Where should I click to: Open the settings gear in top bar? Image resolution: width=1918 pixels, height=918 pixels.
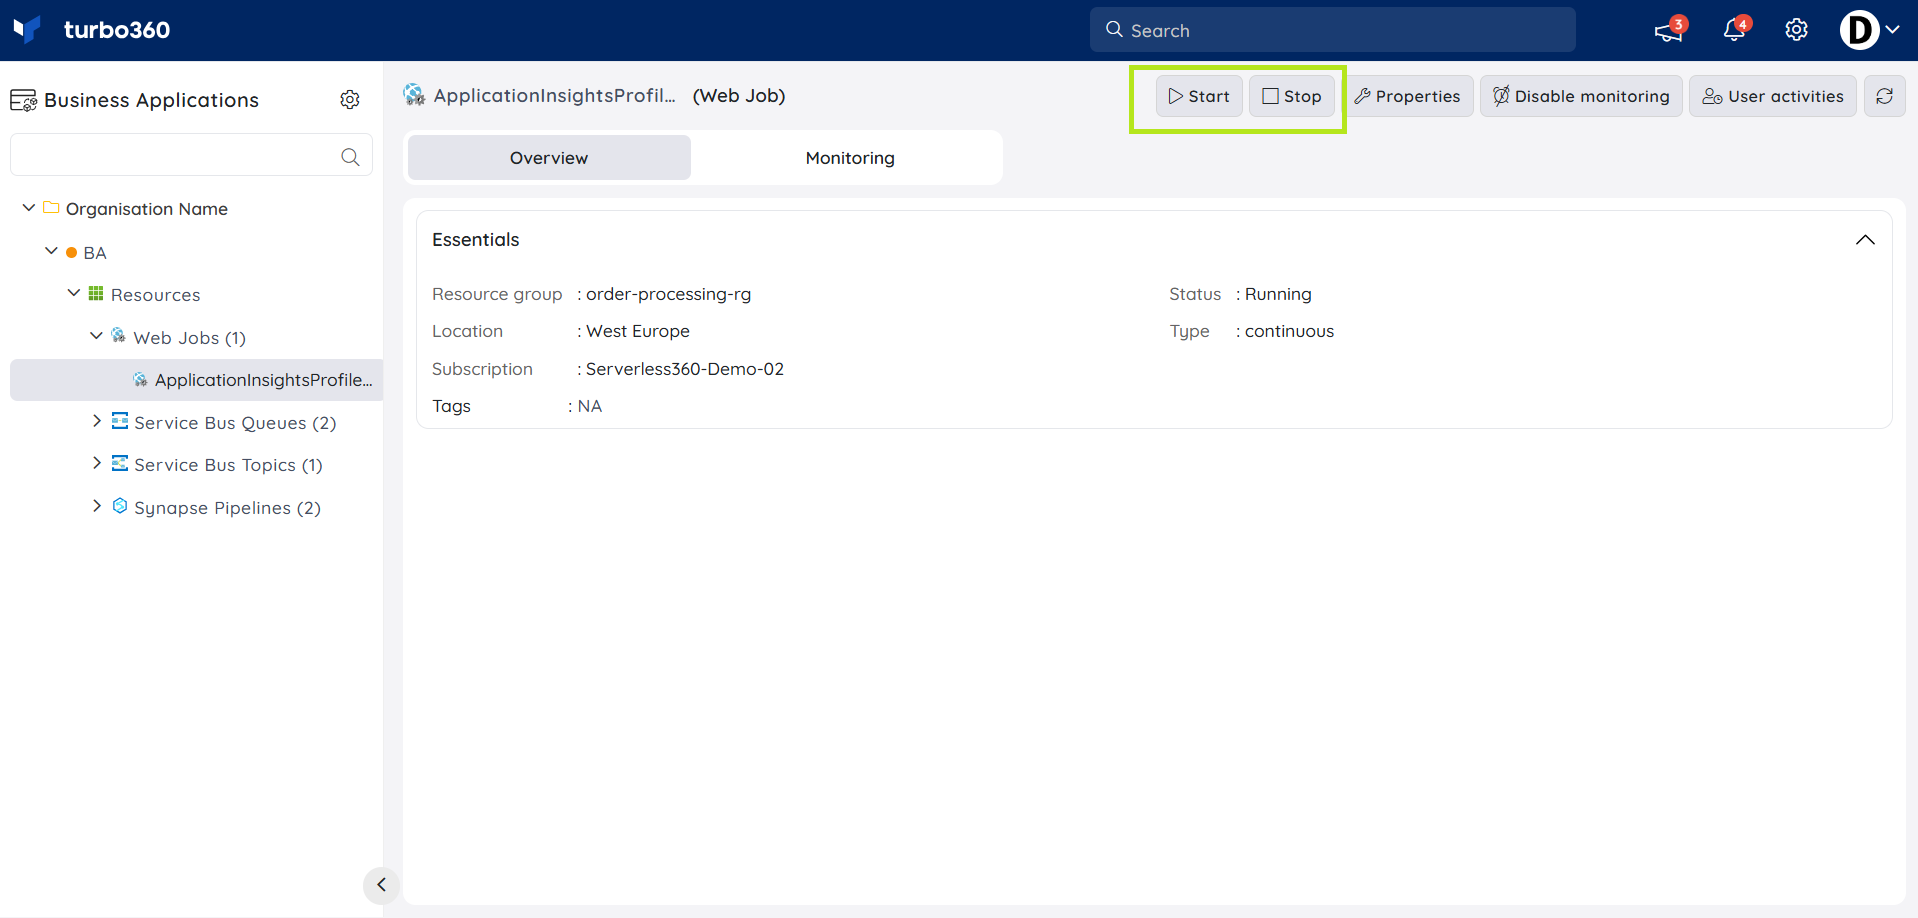pos(1797,30)
